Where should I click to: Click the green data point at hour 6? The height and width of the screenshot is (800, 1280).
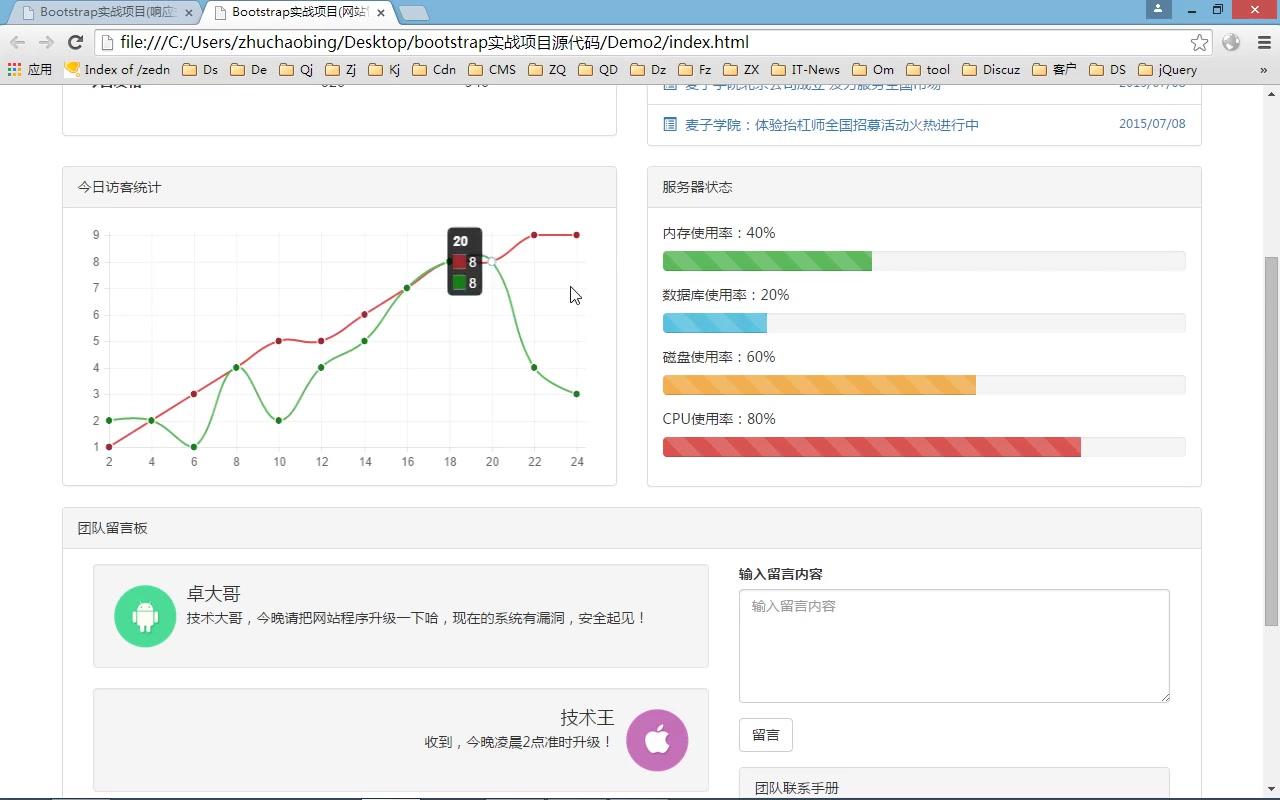pos(194,447)
